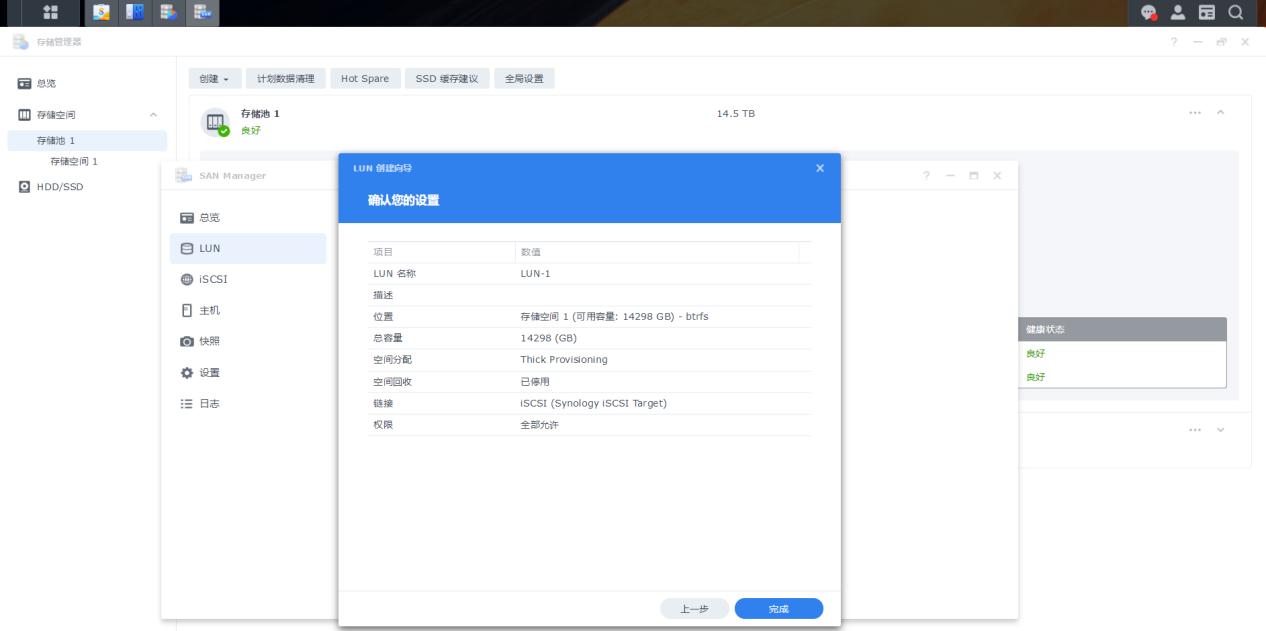Image resolution: width=1266 pixels, height=631 pixels.
Task: Click the 上一步 (Previous) button
Action: tap(694, 608)
